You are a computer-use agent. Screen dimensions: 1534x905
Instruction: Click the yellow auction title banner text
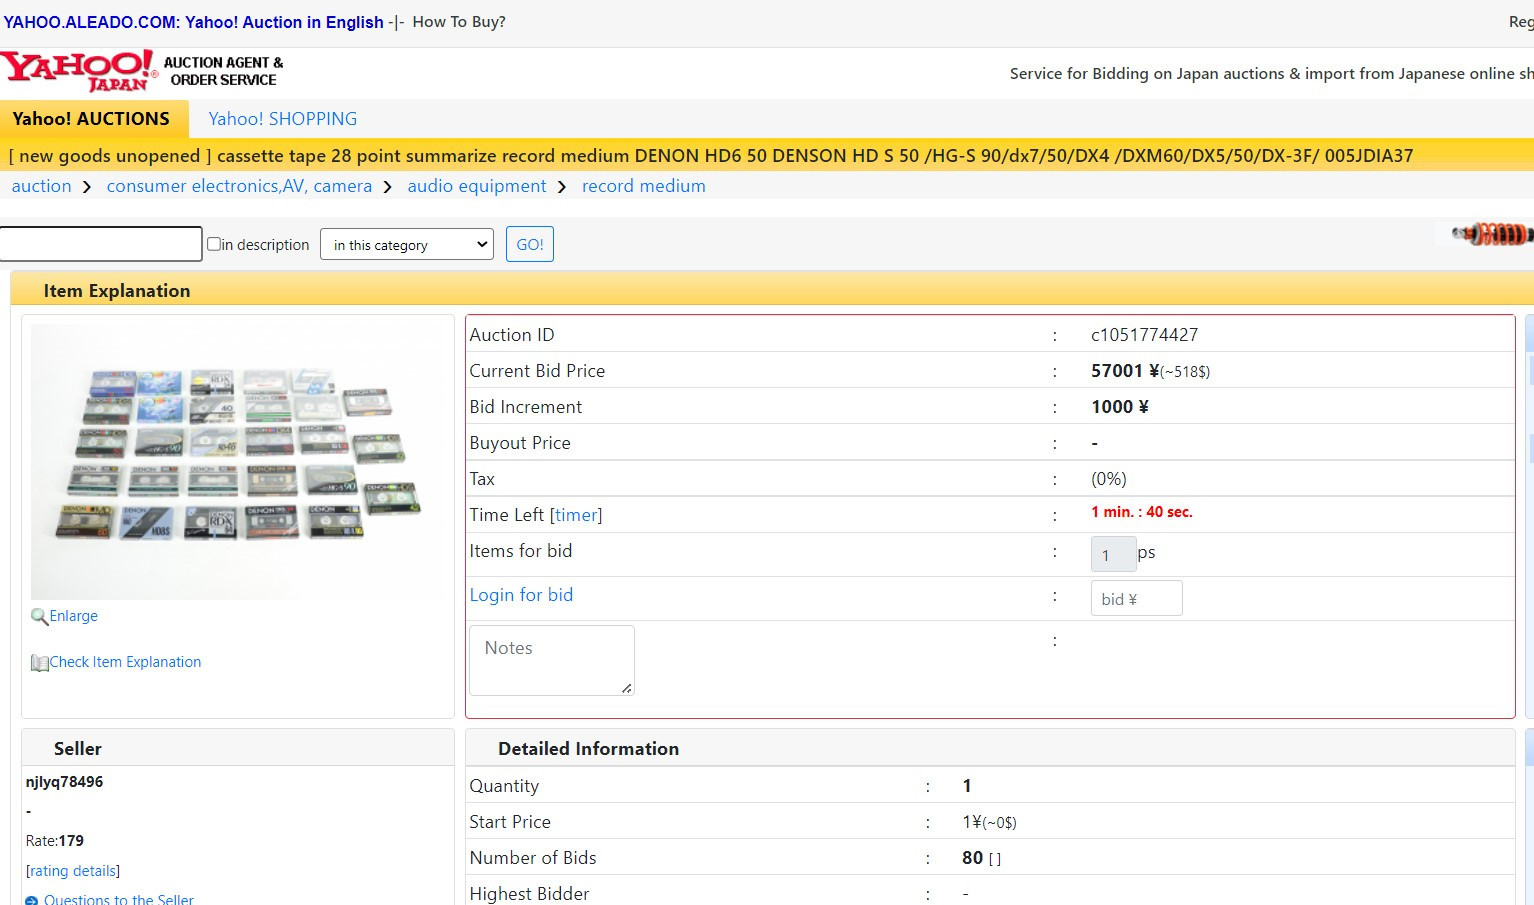711,156
